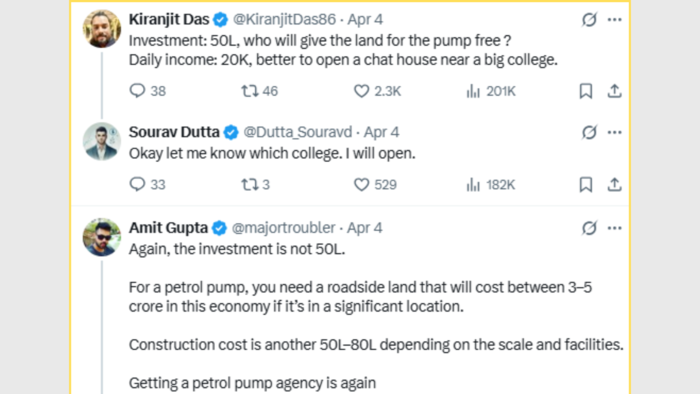View analytics of 201K views tweet

(x=491, y=91)
